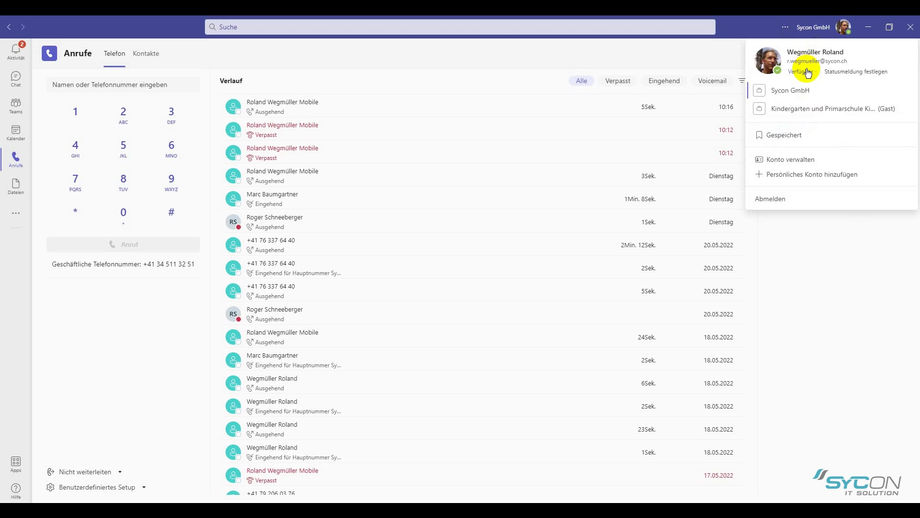This screenshot has width=920, height=518.
Task: Select +41 76 337 64 40 call lasting 2Min. 12Sek.
Action: tap(479, 245)
